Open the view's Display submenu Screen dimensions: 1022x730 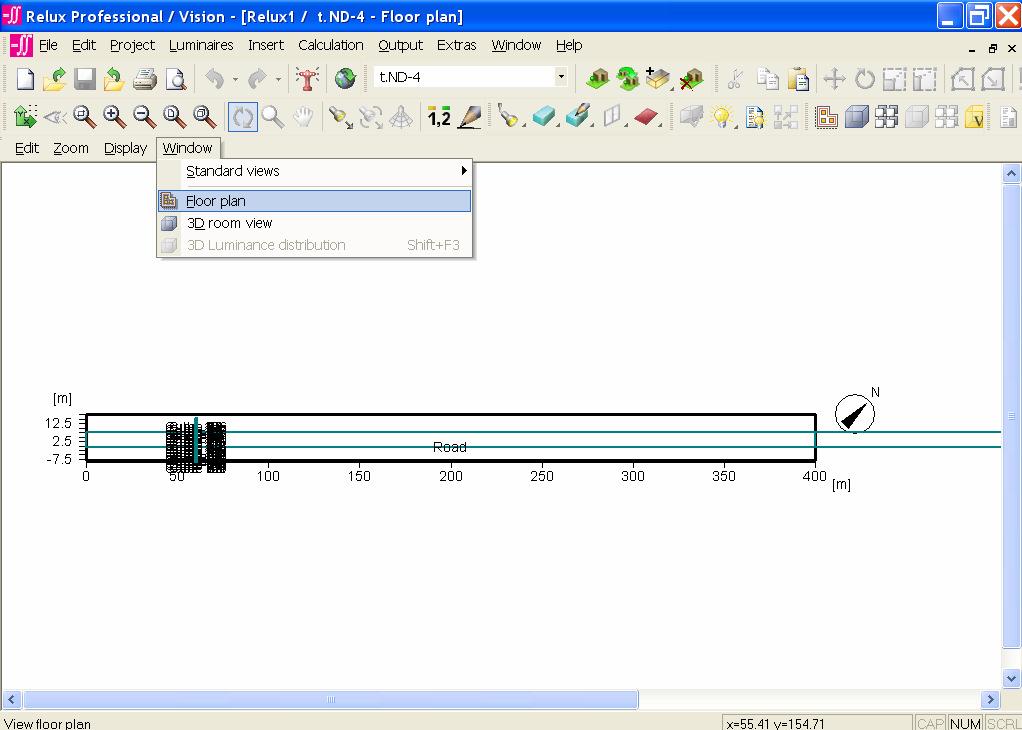[x=125, y=148]
